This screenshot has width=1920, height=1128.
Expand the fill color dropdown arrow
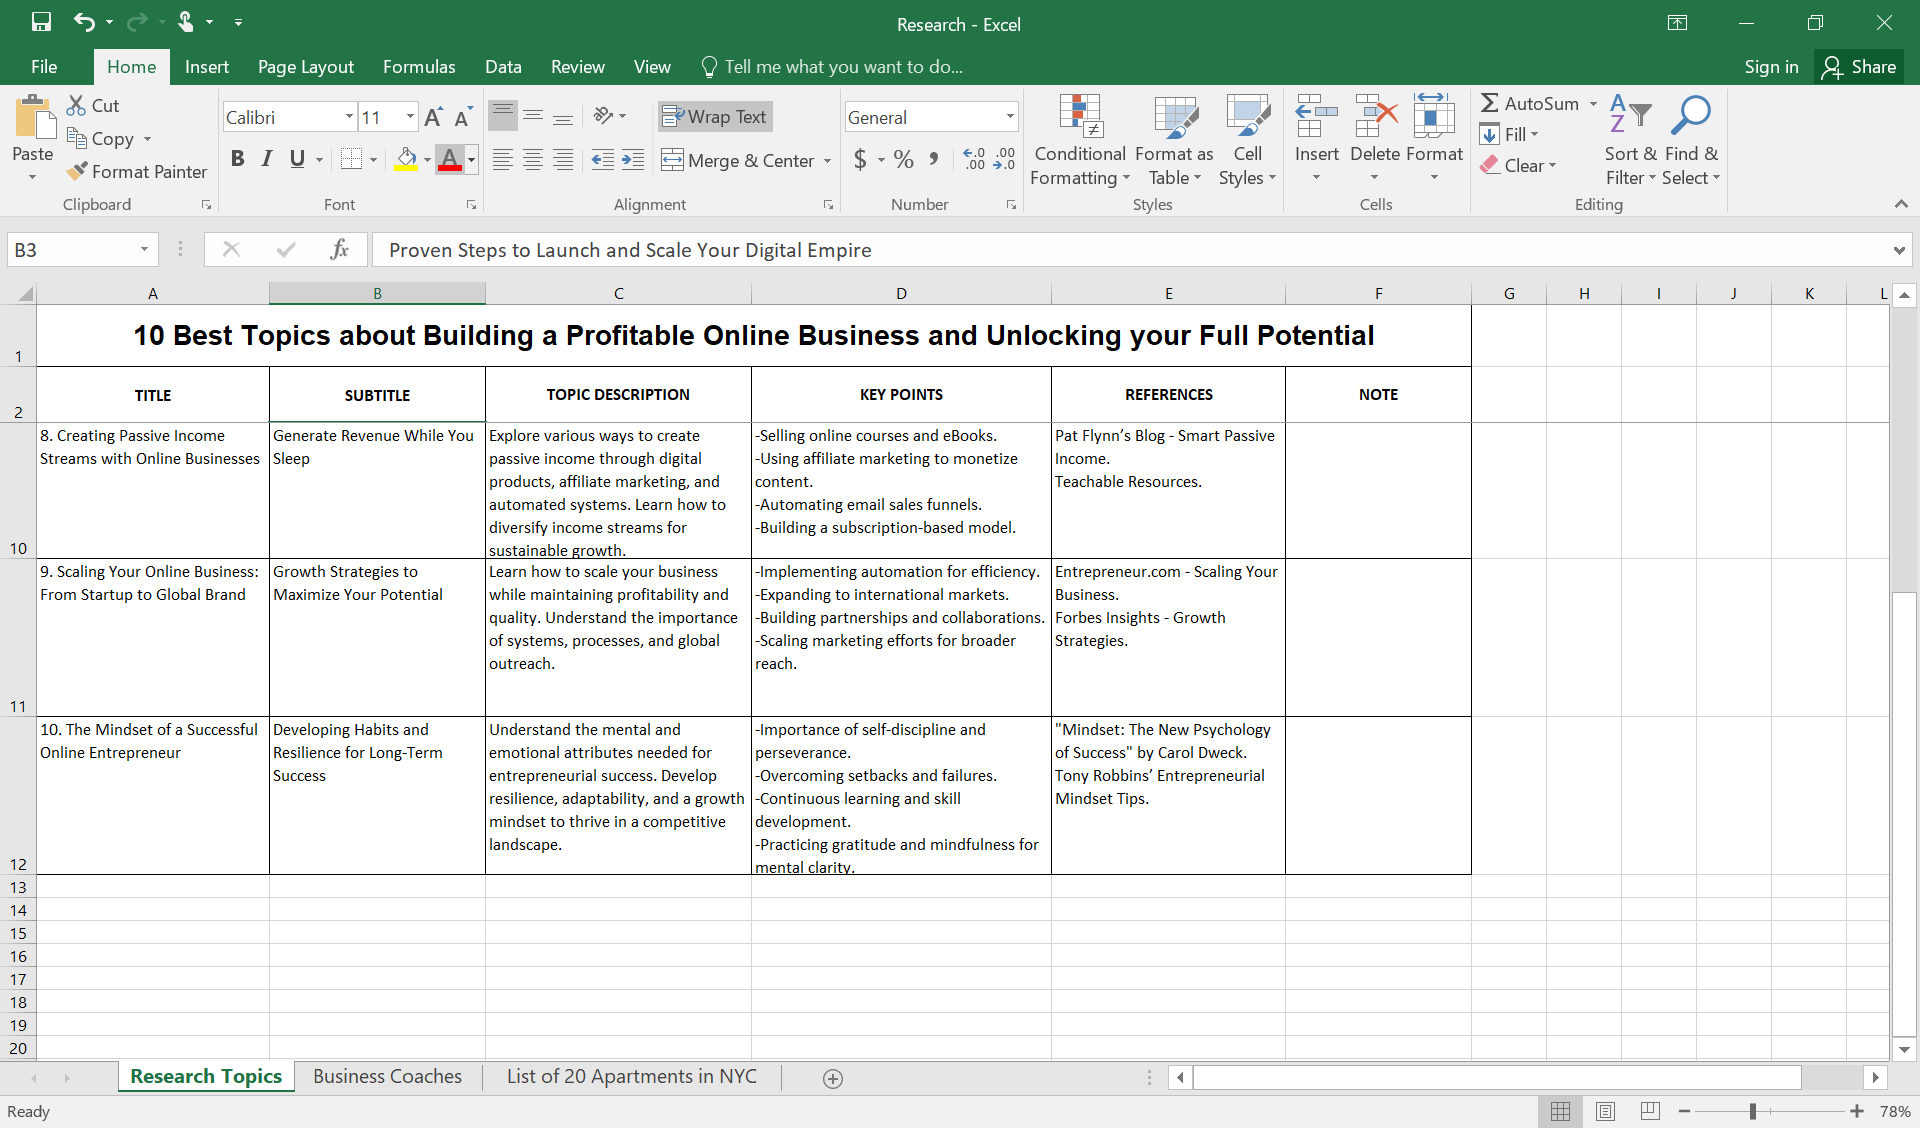pos(427,160)
